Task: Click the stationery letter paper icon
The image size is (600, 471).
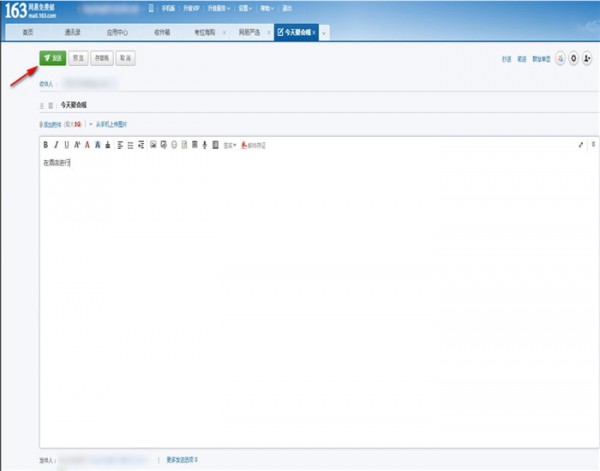Action: click(x=184, y=145)
